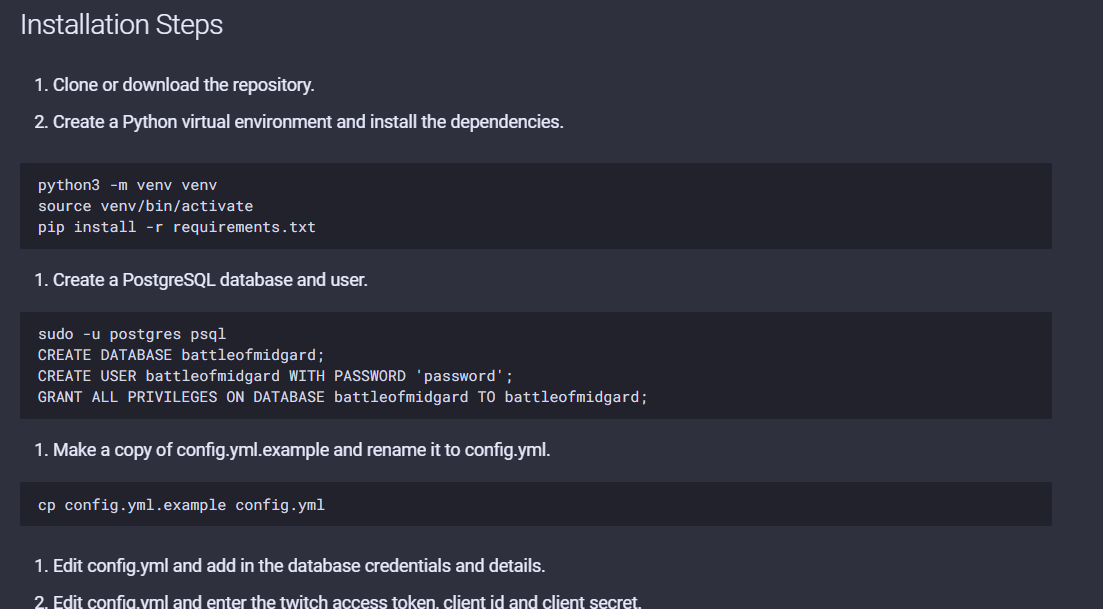1103x609 pixels.
Task: Click step "Edit config.yml and add in the database credentials"
Action: coord(299,566)
